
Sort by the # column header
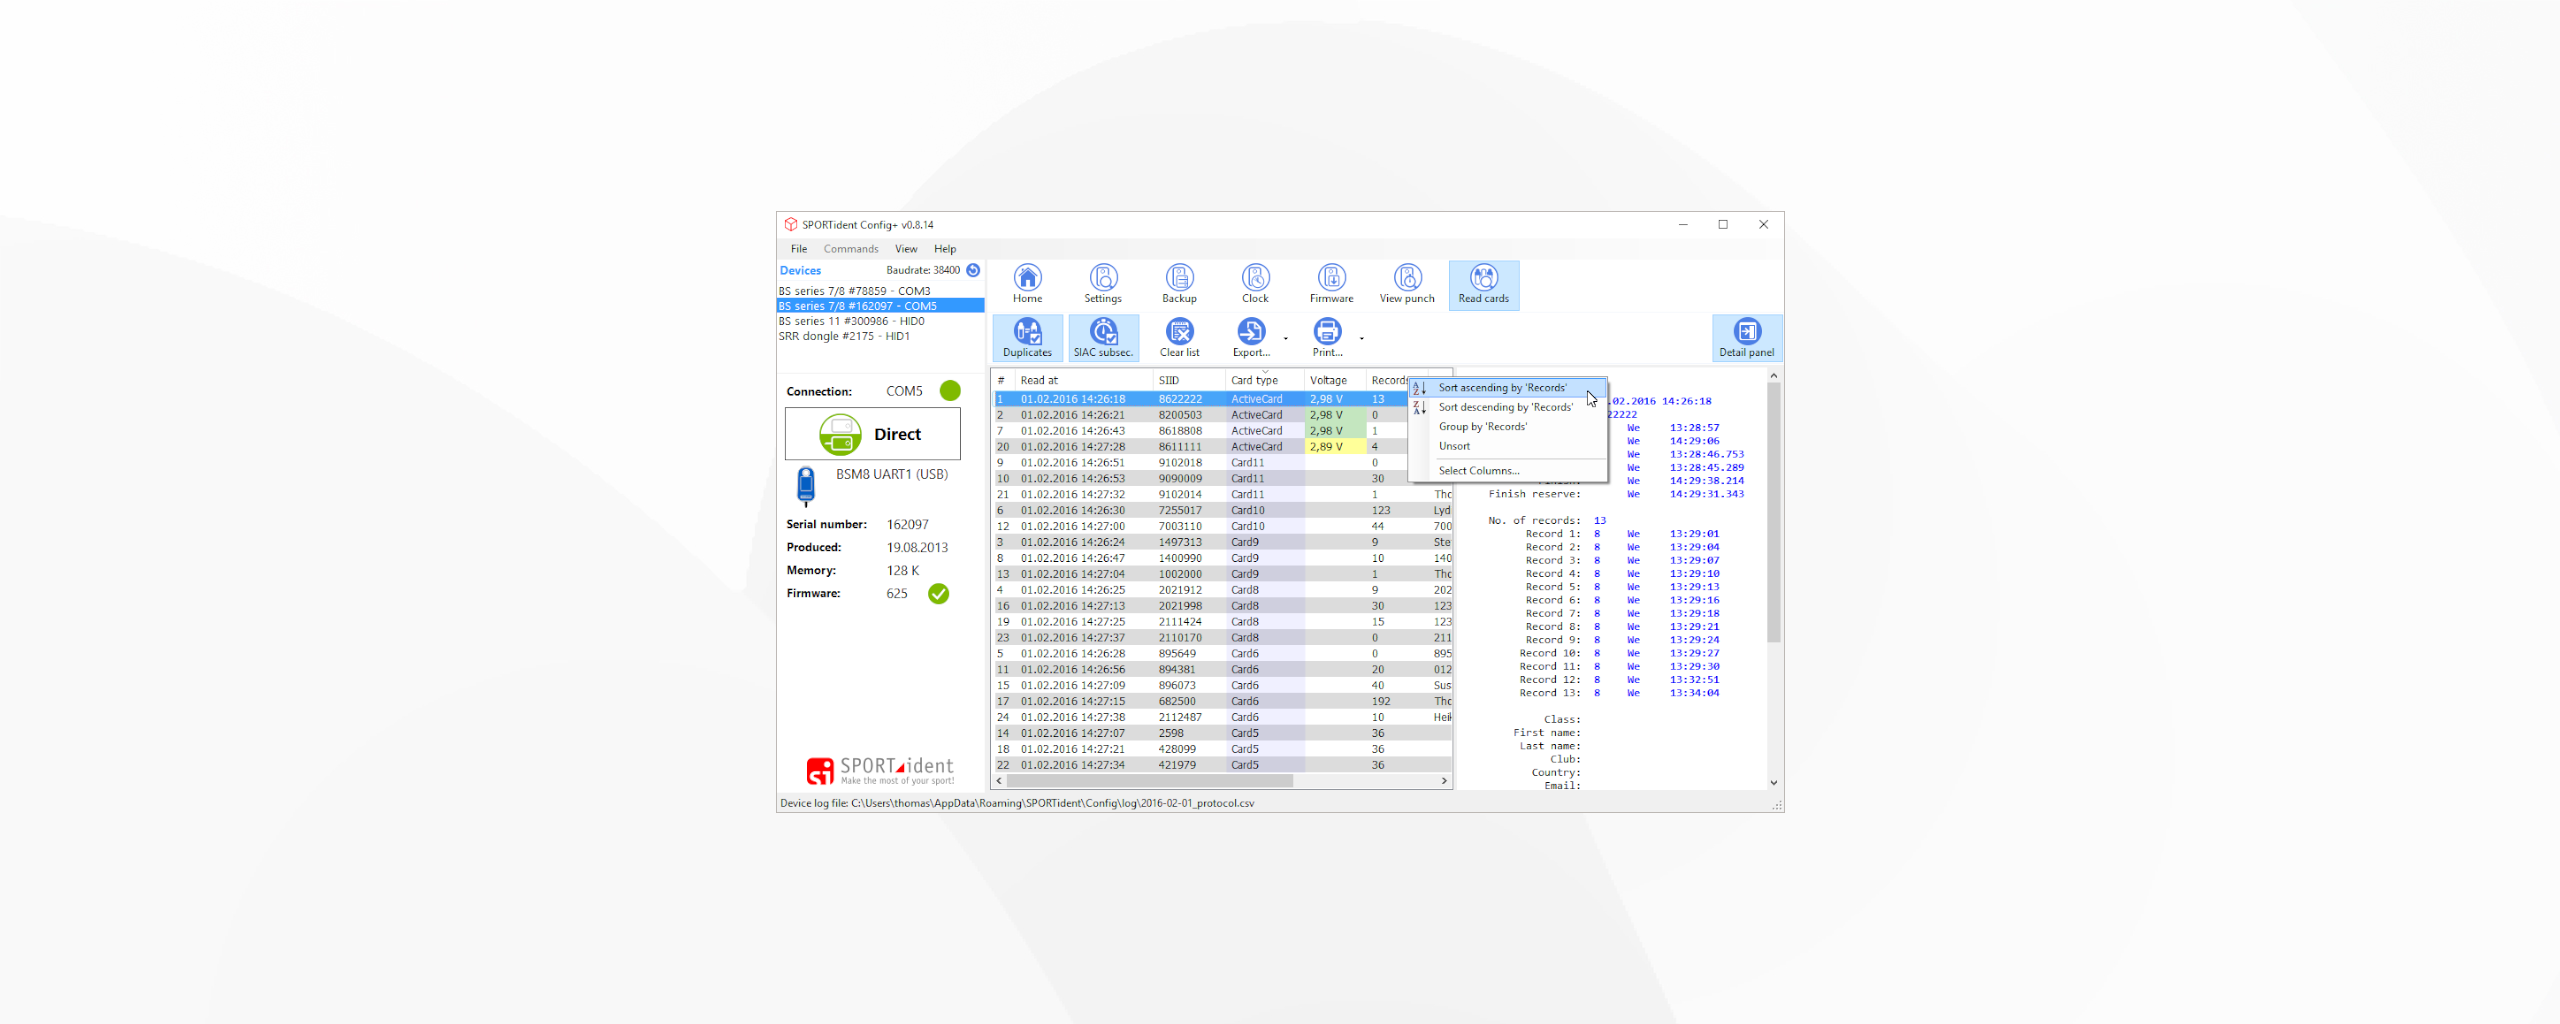(x=1002, y=380)
